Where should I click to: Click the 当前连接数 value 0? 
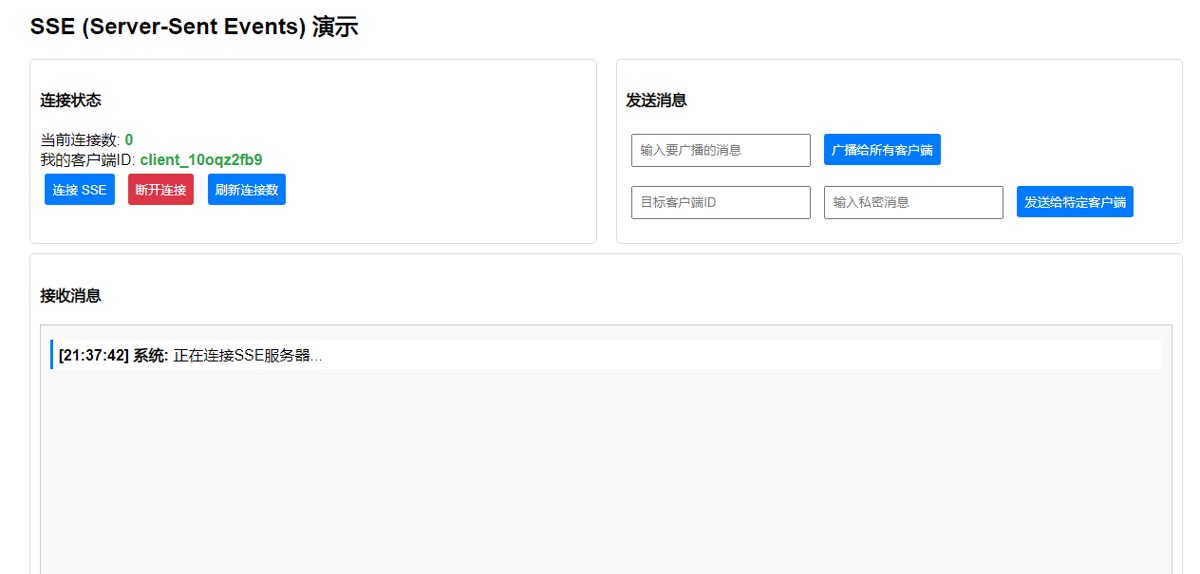pos(129,140)
